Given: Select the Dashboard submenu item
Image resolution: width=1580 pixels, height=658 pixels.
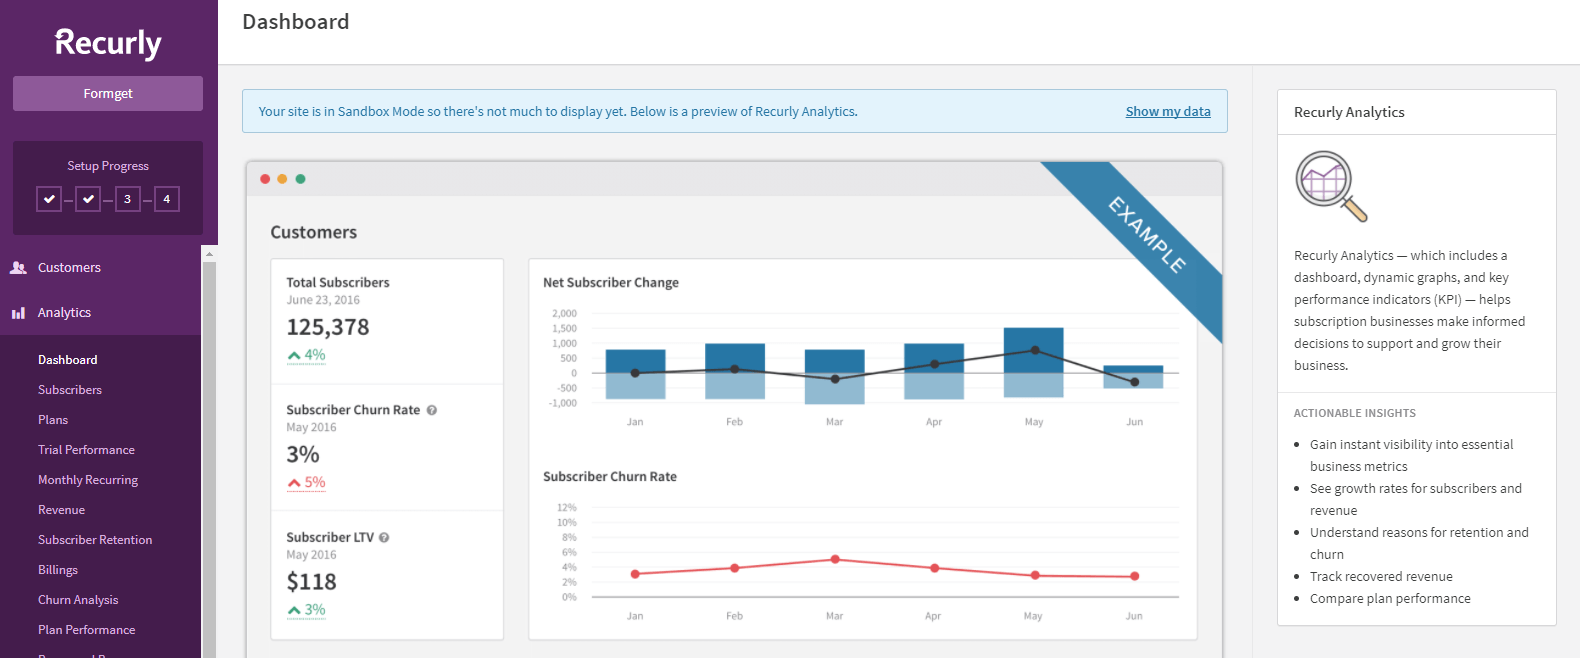Looking at the screenshot, I should [x=68, y=360].
